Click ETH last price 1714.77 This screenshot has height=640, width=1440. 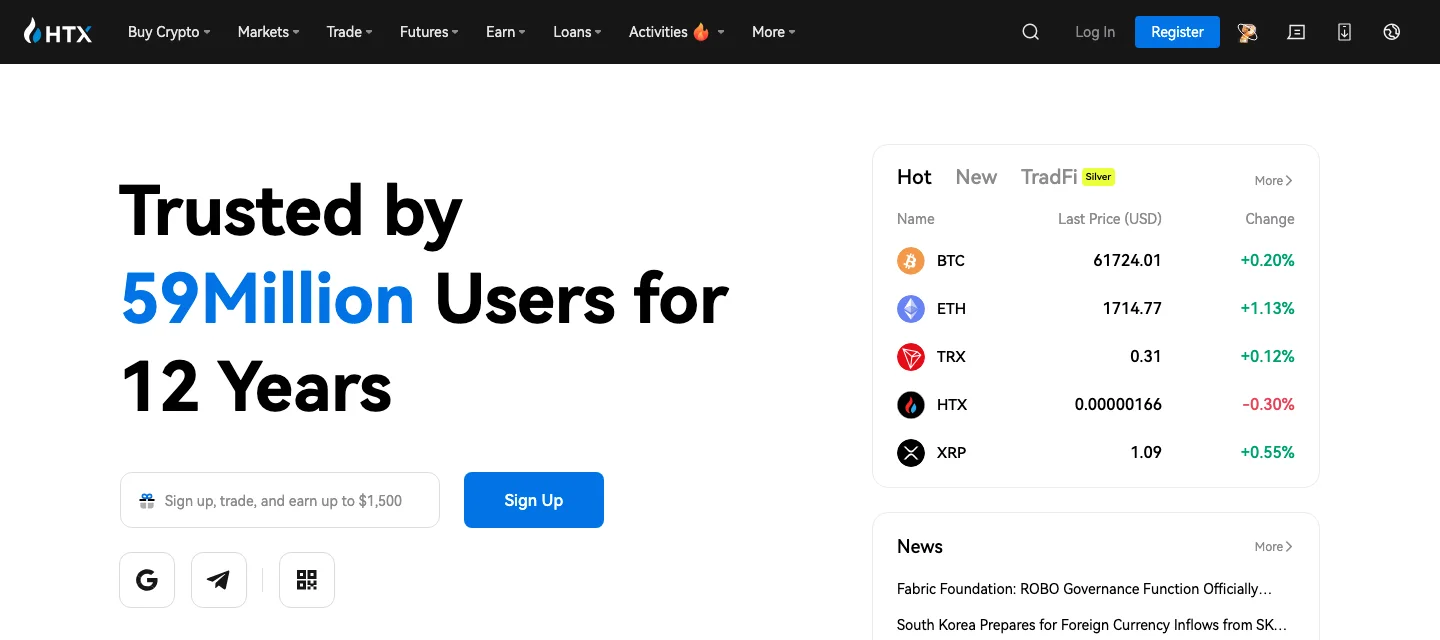coord(1132,309)
